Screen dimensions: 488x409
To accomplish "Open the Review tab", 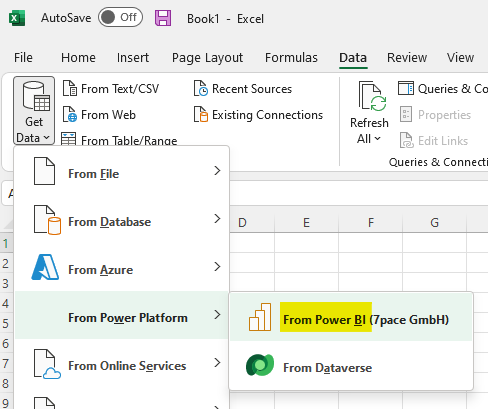I will tap(407, 58).
